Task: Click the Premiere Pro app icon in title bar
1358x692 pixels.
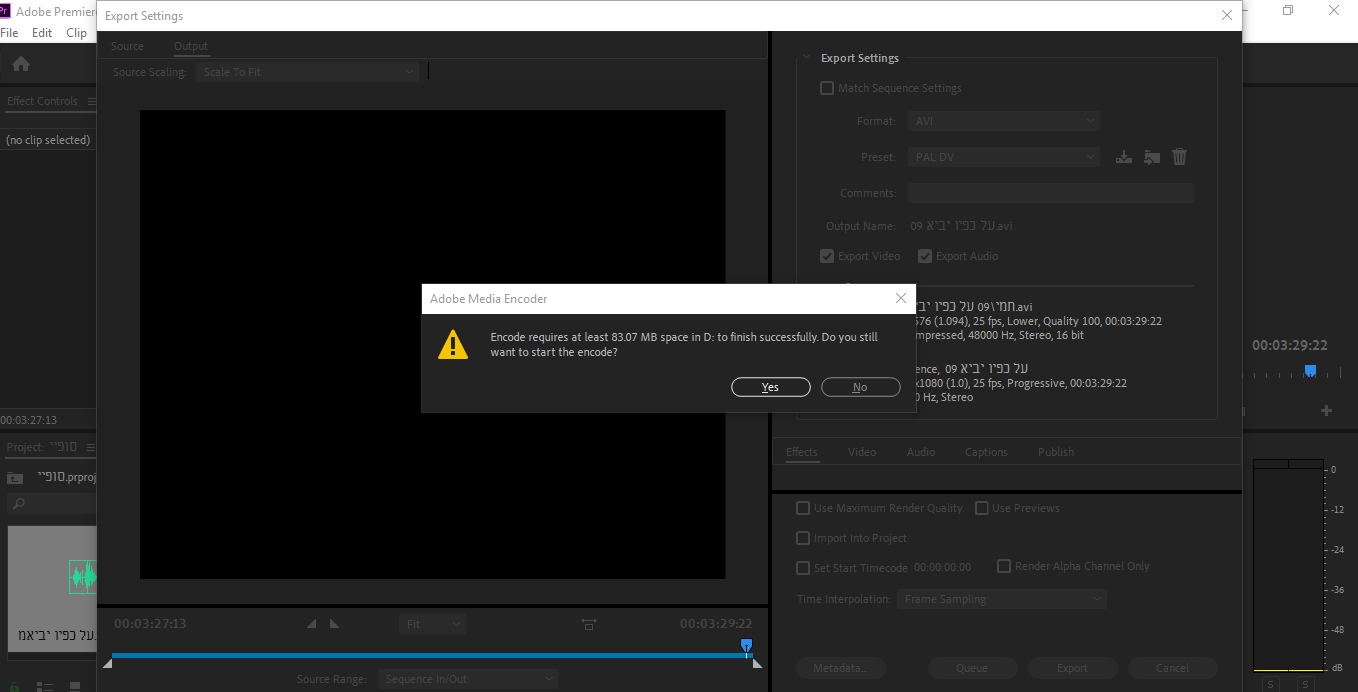Action: 6,11
